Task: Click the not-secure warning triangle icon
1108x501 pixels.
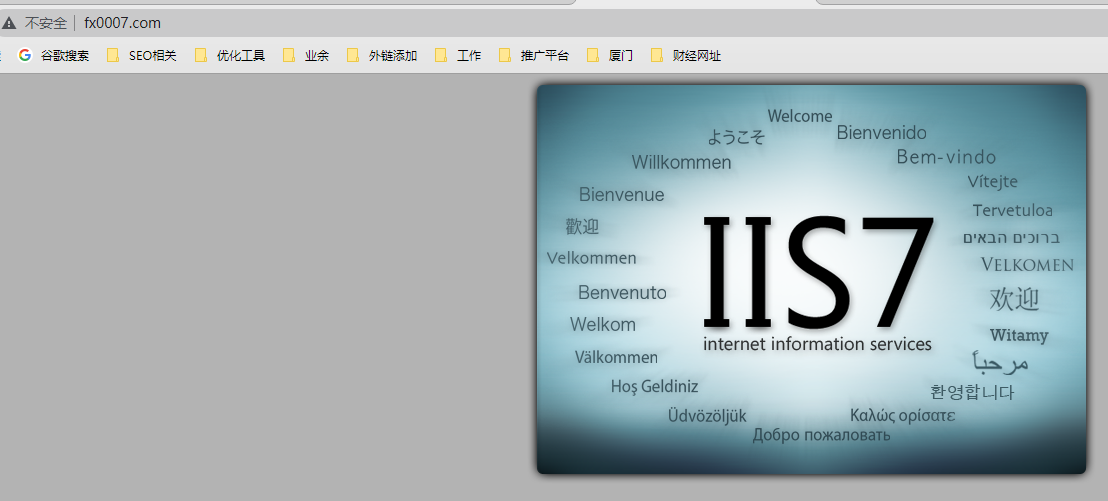Action: [9, 23]
